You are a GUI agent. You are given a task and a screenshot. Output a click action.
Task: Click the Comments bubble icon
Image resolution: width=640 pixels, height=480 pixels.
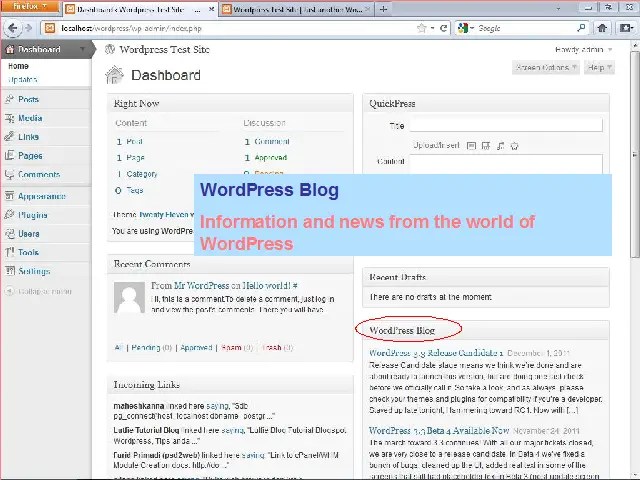[9, 174]
